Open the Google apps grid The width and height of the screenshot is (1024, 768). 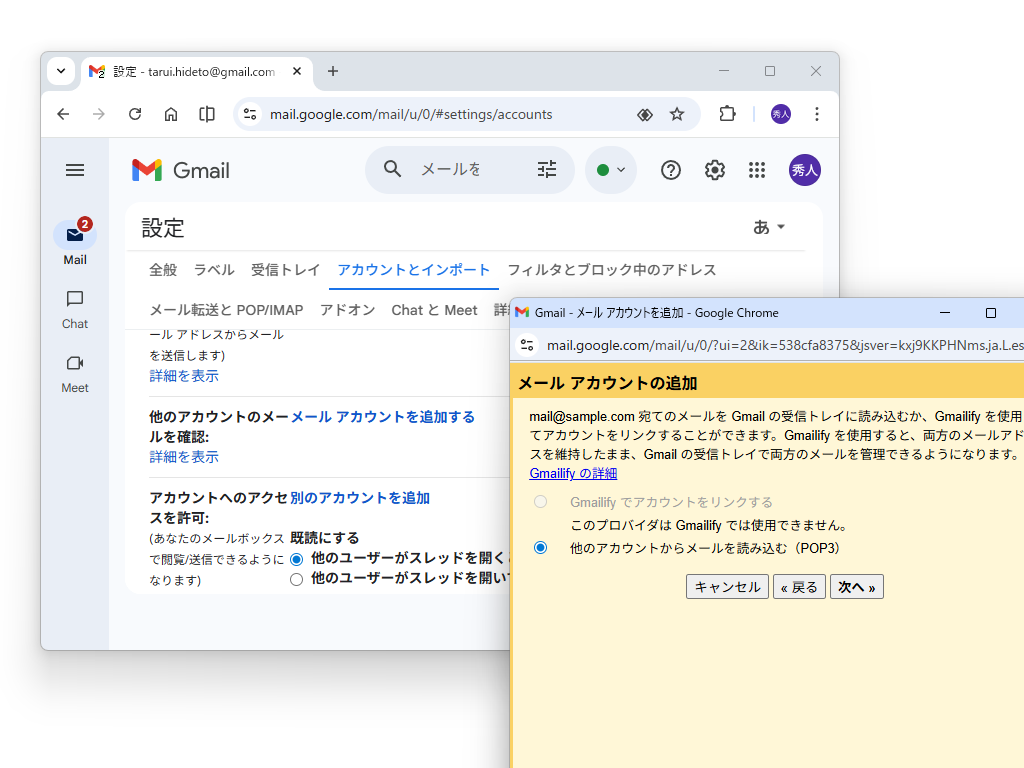[757, 170]
